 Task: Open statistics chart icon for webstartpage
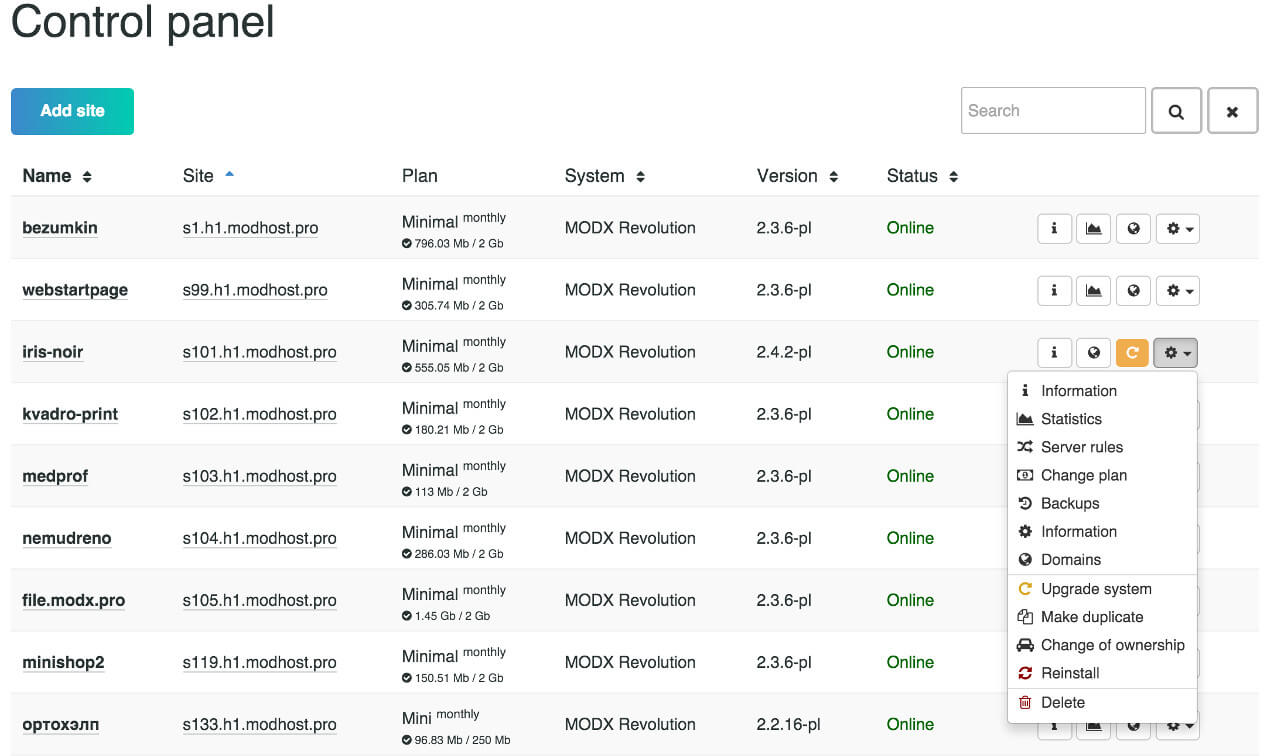(x=1093, y=290)
